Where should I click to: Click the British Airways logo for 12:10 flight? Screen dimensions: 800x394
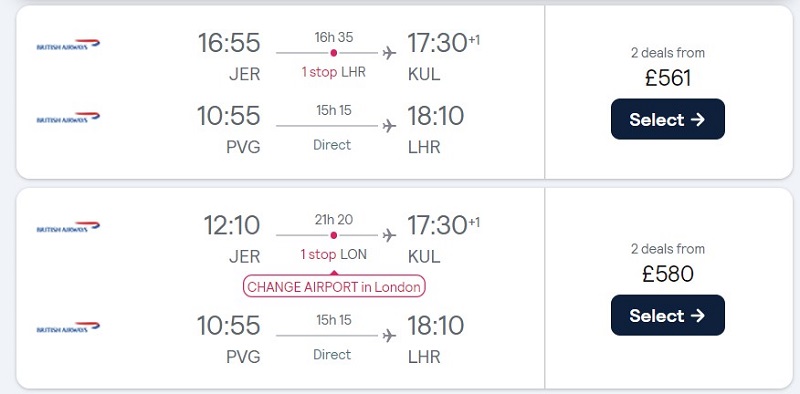click(x=68, y=228)
